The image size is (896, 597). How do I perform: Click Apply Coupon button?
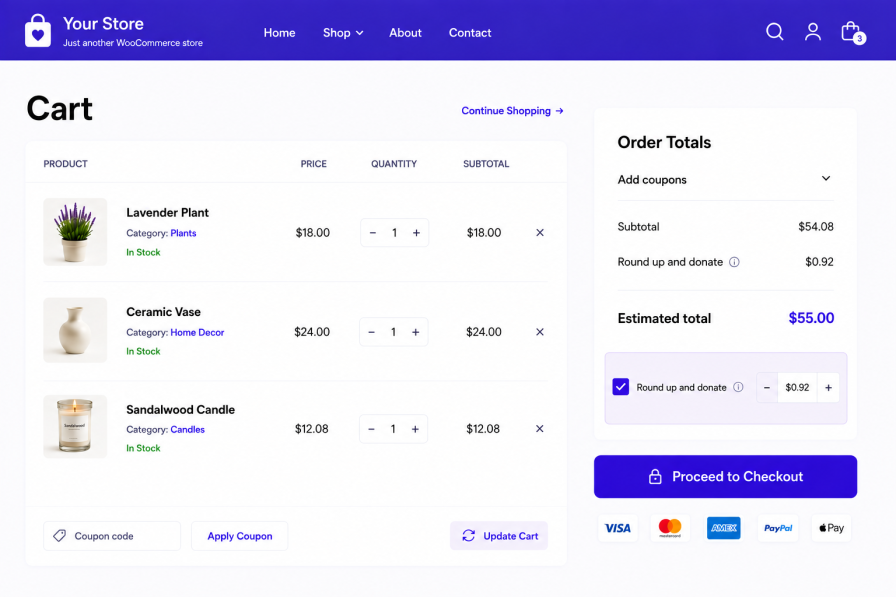(x=239, y=536)
